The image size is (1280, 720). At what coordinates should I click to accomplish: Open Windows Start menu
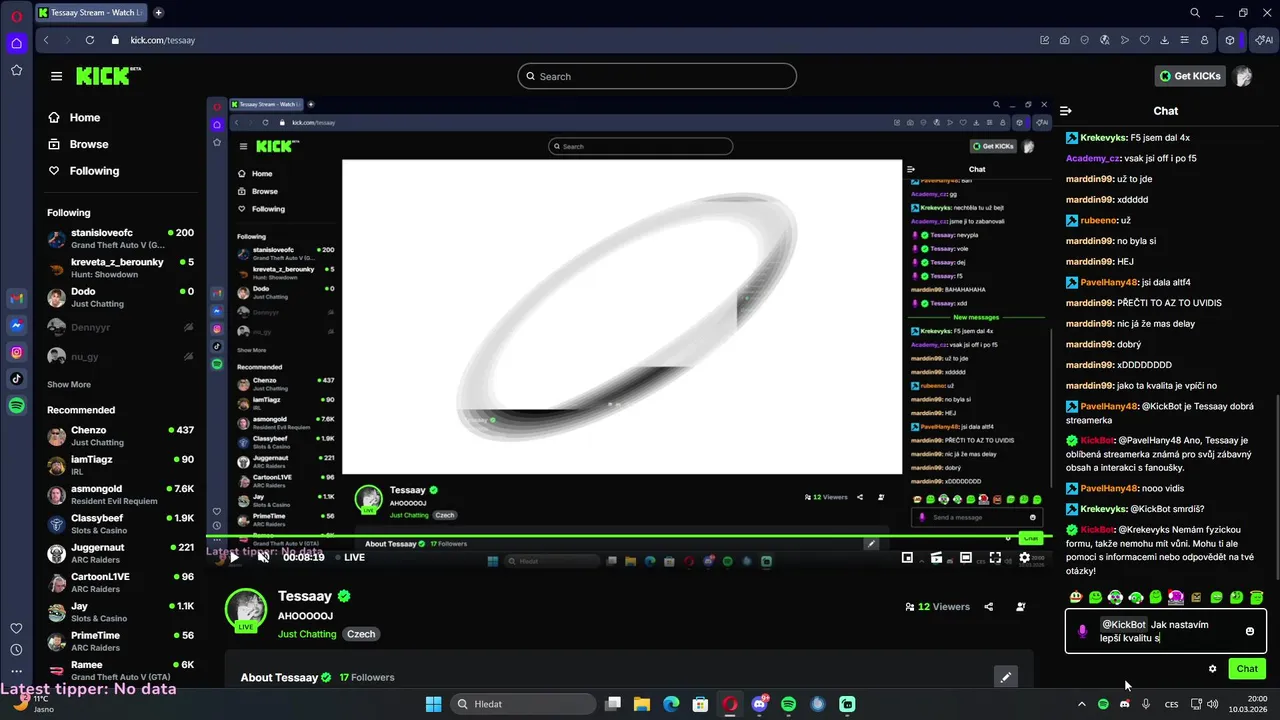coord(433,704)
